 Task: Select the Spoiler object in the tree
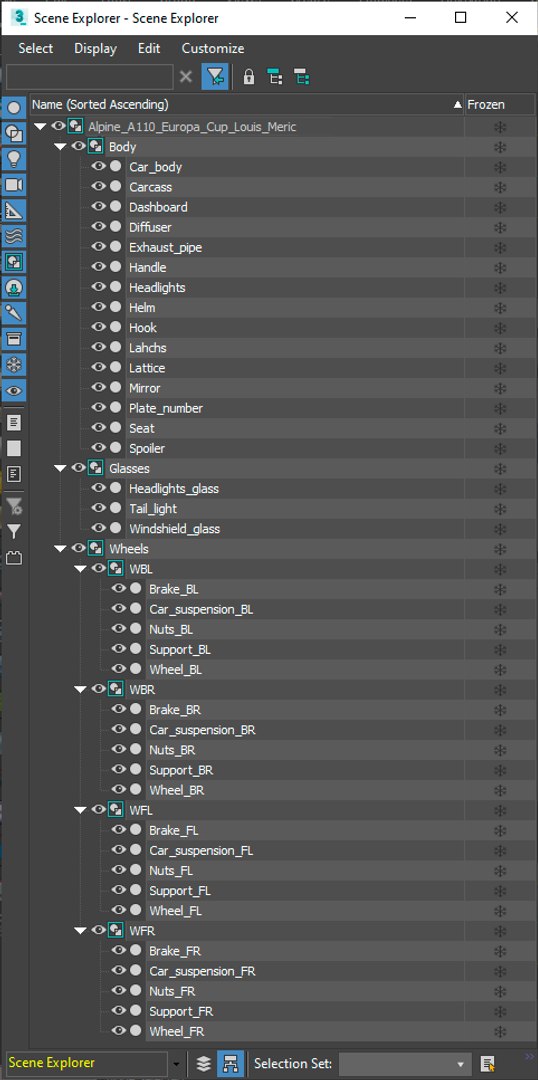tap(147, 448)
